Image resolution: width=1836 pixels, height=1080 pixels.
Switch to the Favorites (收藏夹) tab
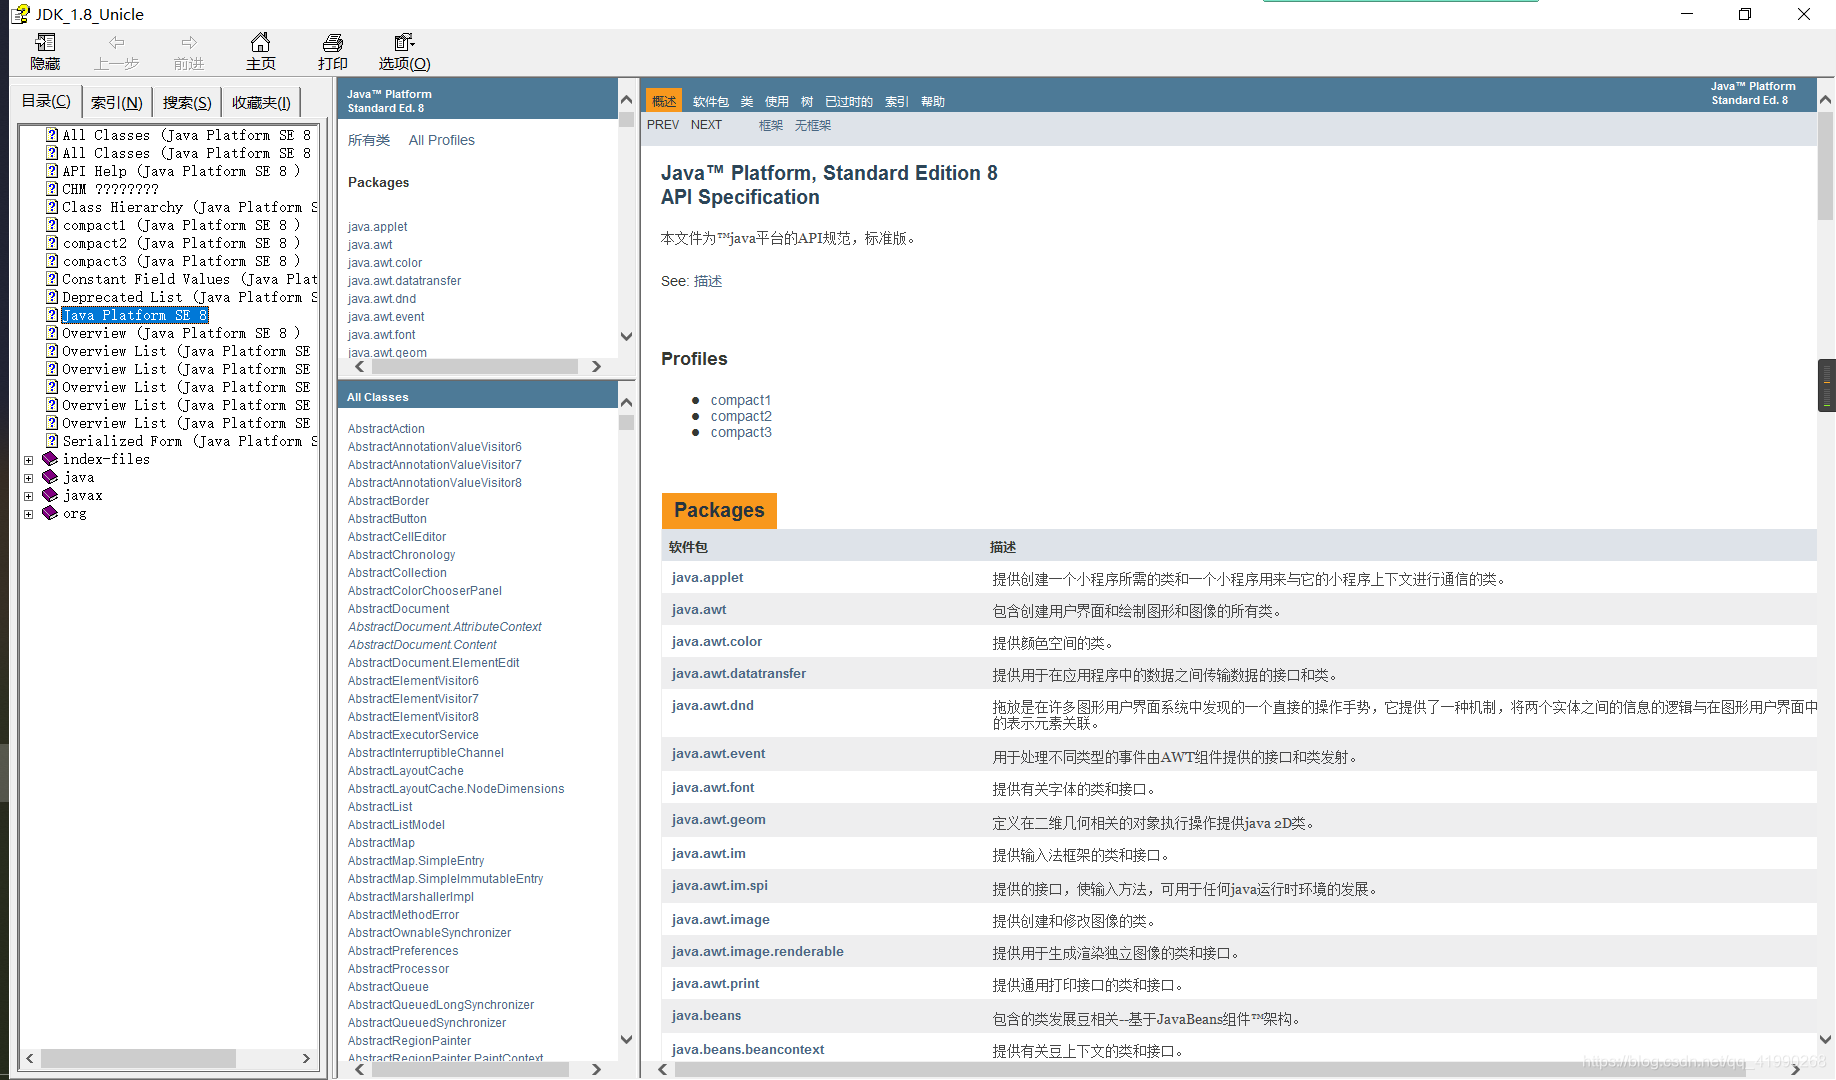[x=261, y=102]
